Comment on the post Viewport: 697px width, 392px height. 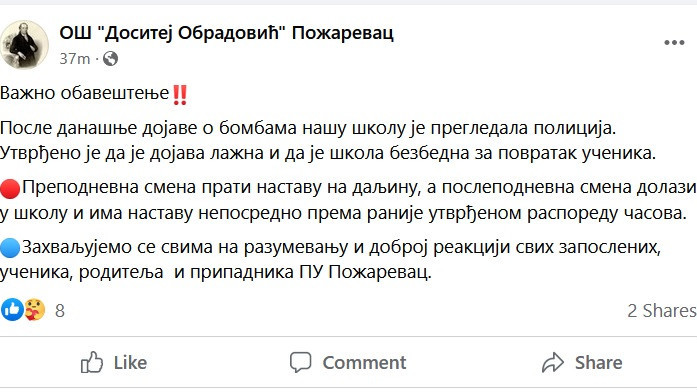(x=348, y=362)
